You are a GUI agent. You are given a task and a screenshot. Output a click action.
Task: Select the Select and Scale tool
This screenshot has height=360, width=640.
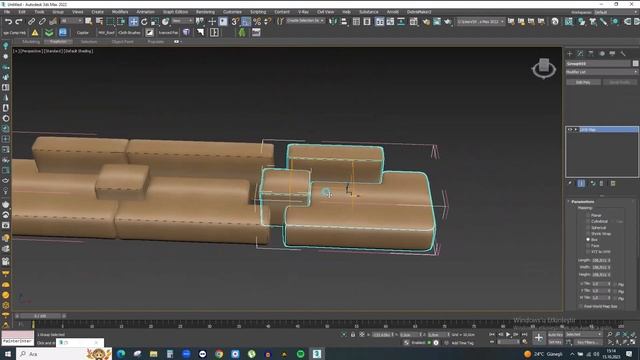point(155,21)
